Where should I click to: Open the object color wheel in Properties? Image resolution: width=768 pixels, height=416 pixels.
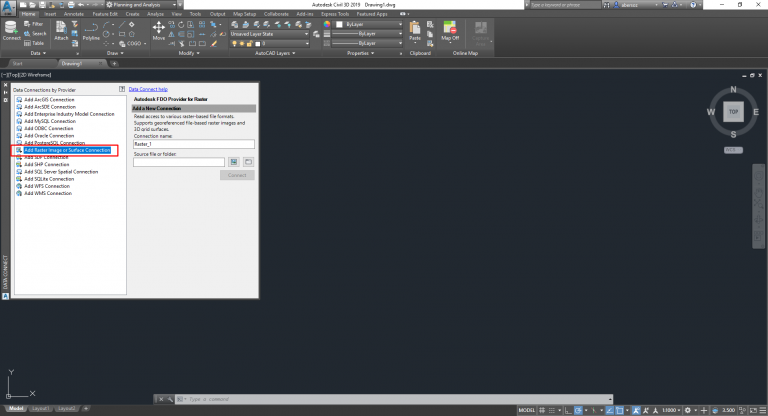click(x=327, y=24)
